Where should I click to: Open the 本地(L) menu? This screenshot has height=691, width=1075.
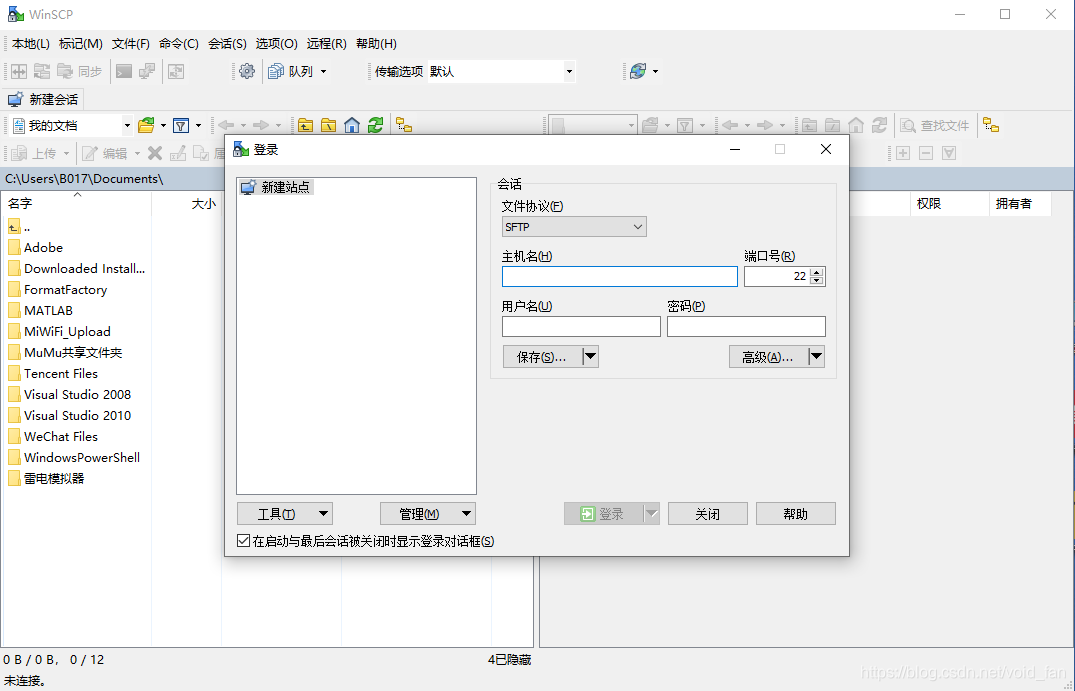[x=31, y=44]
